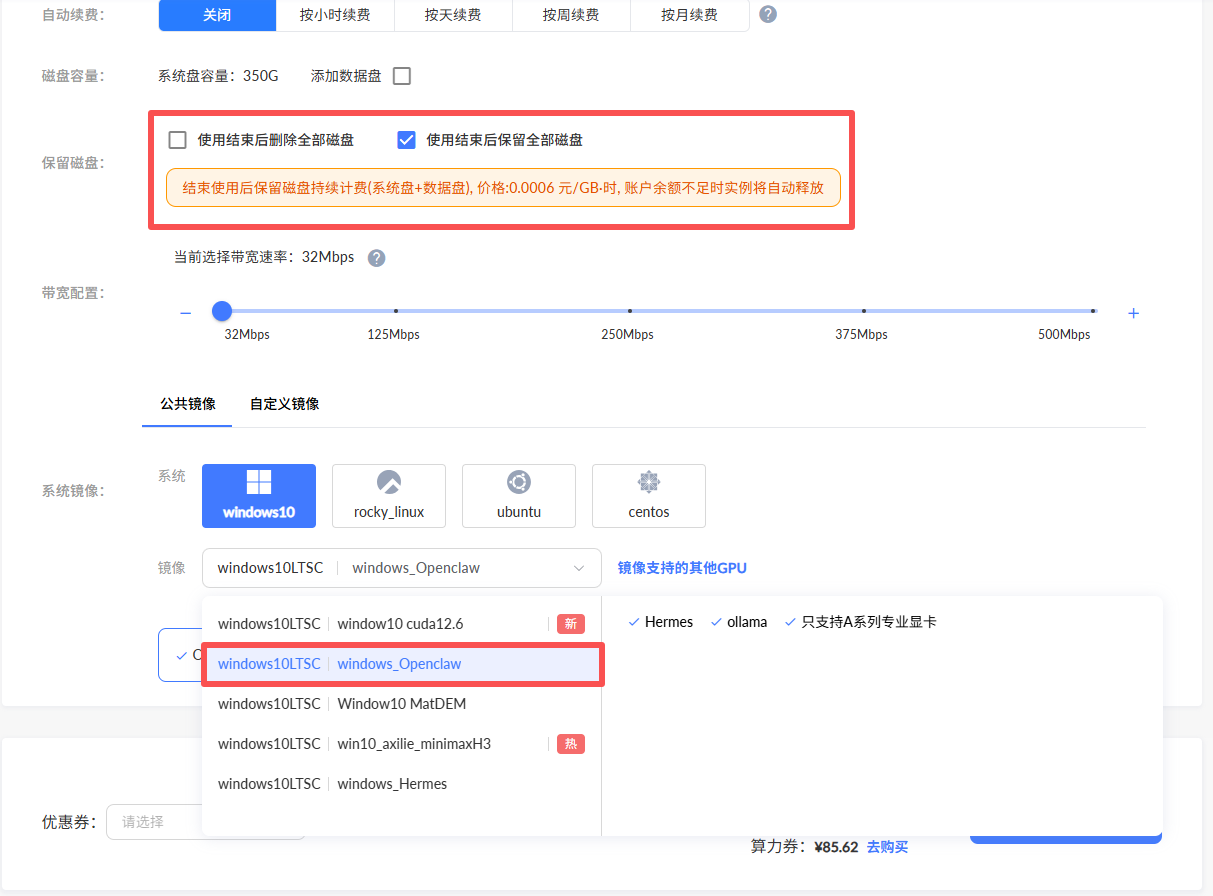
Task: Check 使用结束后删除全部磁盘 option
Action: [x=178, y=140]
